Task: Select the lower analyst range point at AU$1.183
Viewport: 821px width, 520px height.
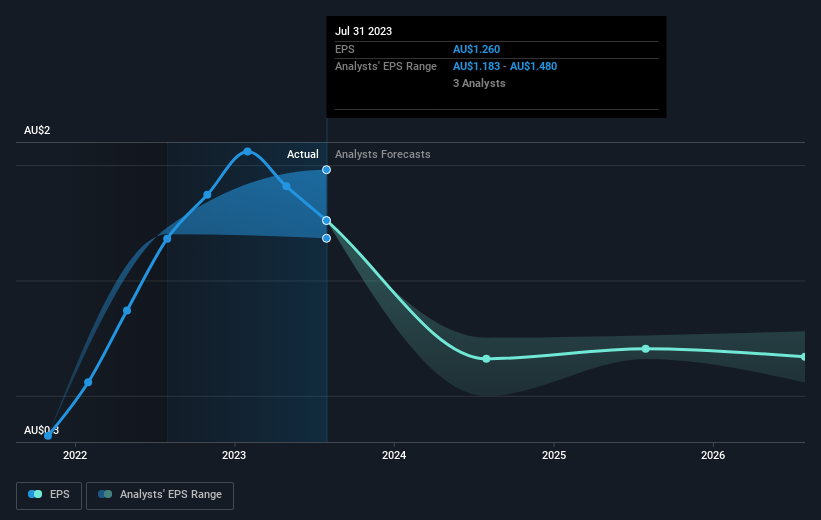Action: tap(326, 238)
